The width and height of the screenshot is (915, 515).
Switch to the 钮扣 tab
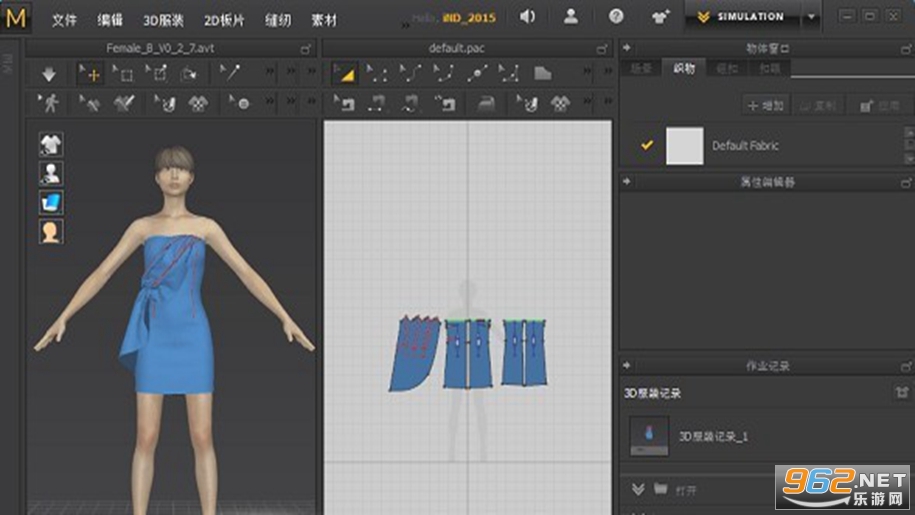click(x=727, y=68)
